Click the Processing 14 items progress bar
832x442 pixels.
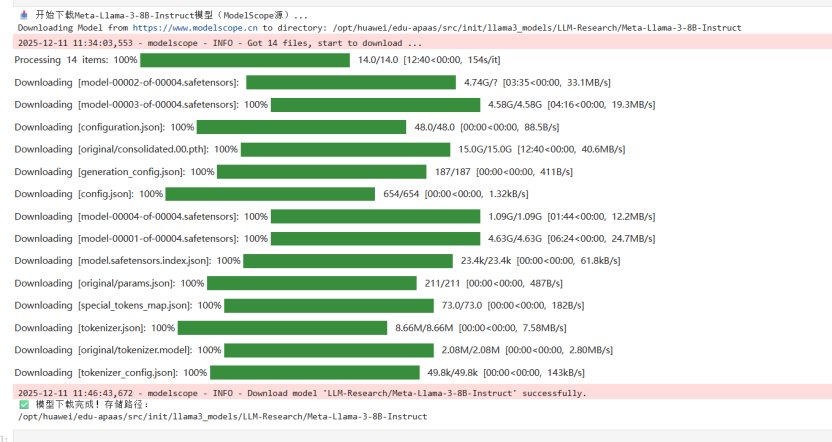[x=245, y=60]
